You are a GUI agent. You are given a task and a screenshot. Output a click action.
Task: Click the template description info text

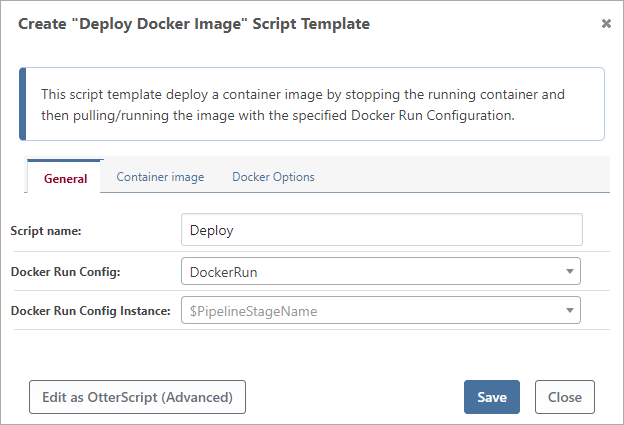303,105
